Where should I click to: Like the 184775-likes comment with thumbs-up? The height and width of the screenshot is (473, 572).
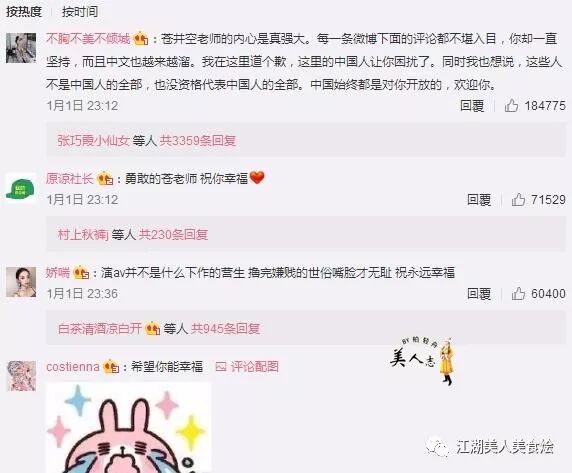511,105
